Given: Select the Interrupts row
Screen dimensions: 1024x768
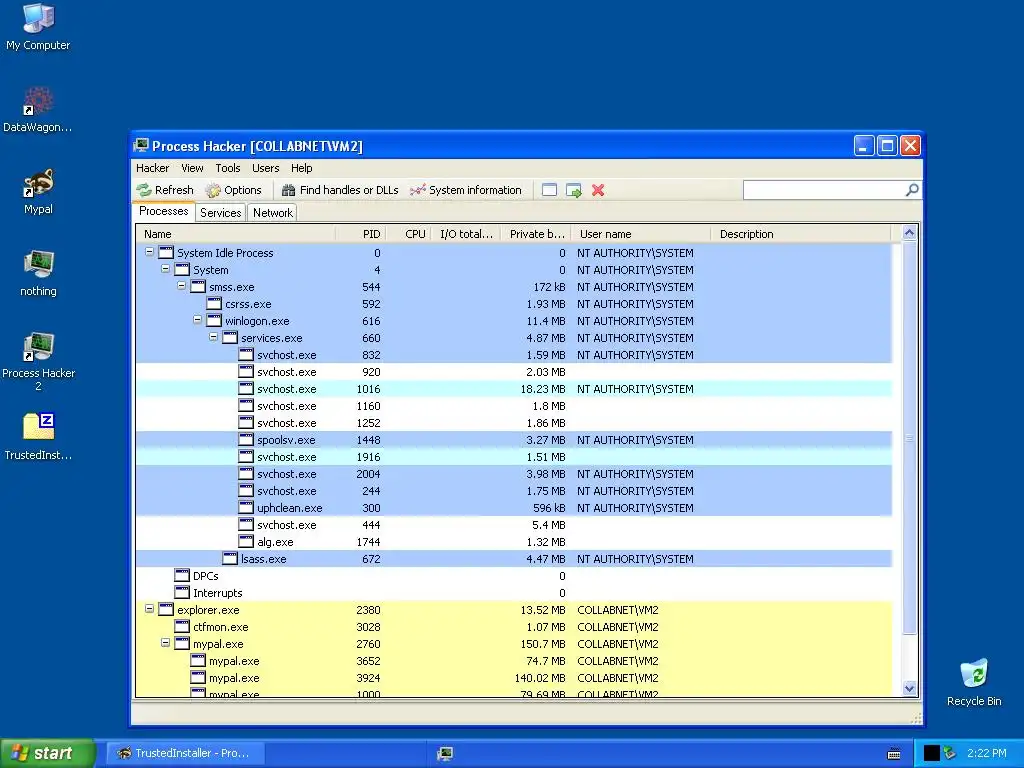Looking at the screenshot, I should click(514, 592).
